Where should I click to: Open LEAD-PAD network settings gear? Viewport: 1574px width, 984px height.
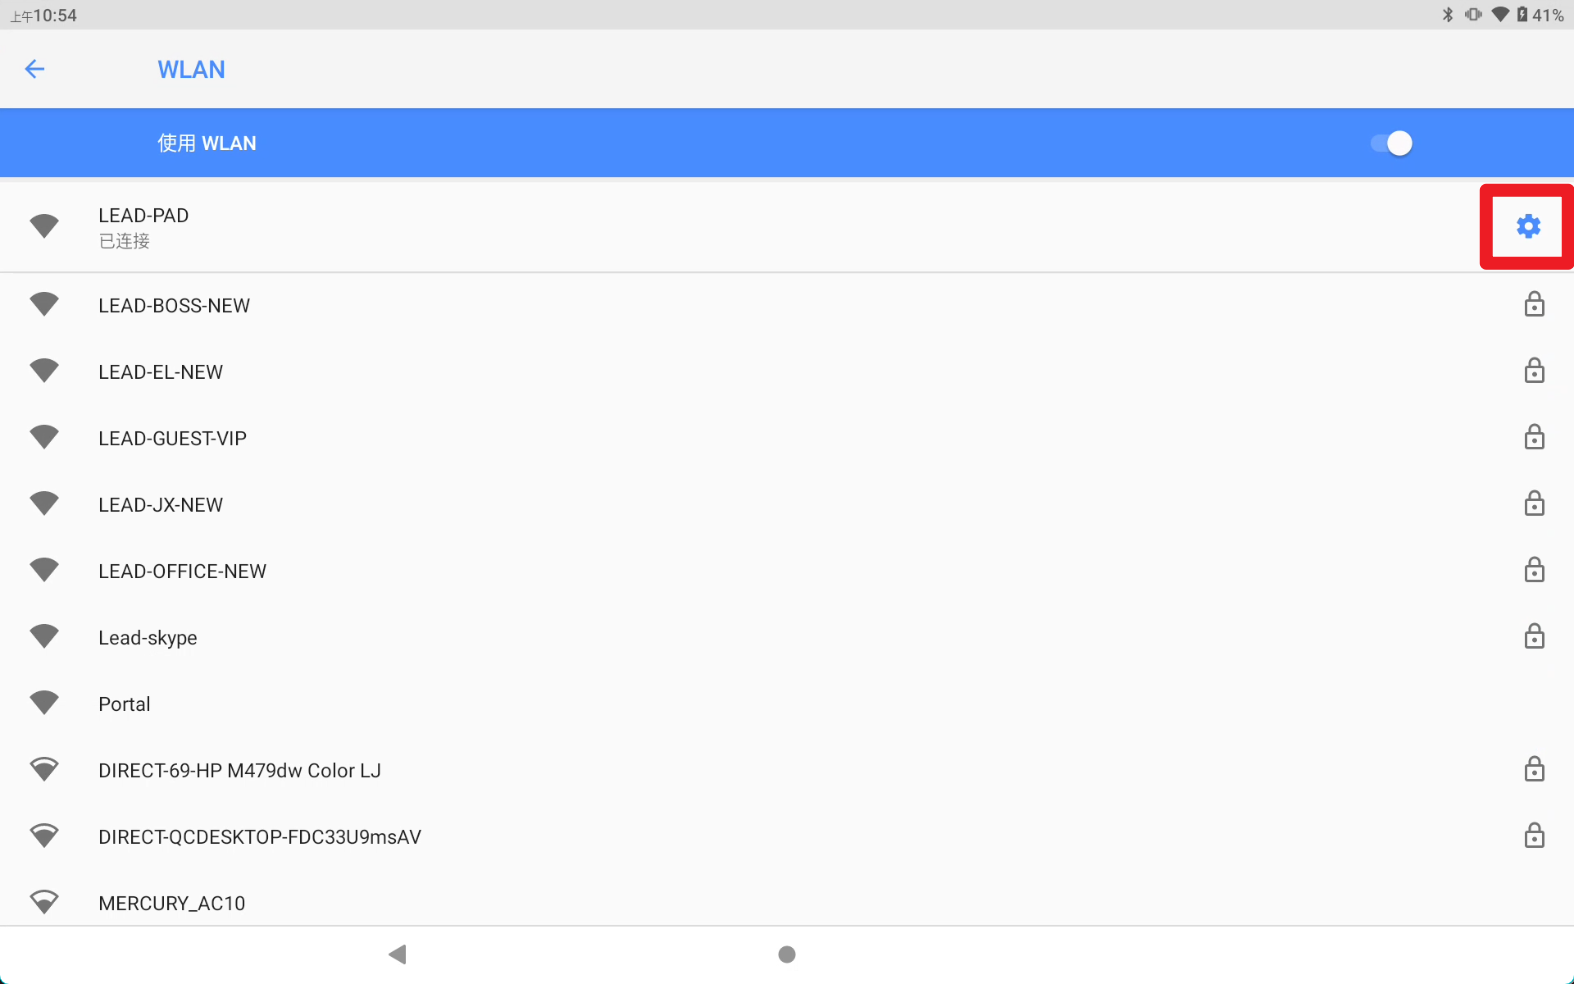pos(1528,227)
